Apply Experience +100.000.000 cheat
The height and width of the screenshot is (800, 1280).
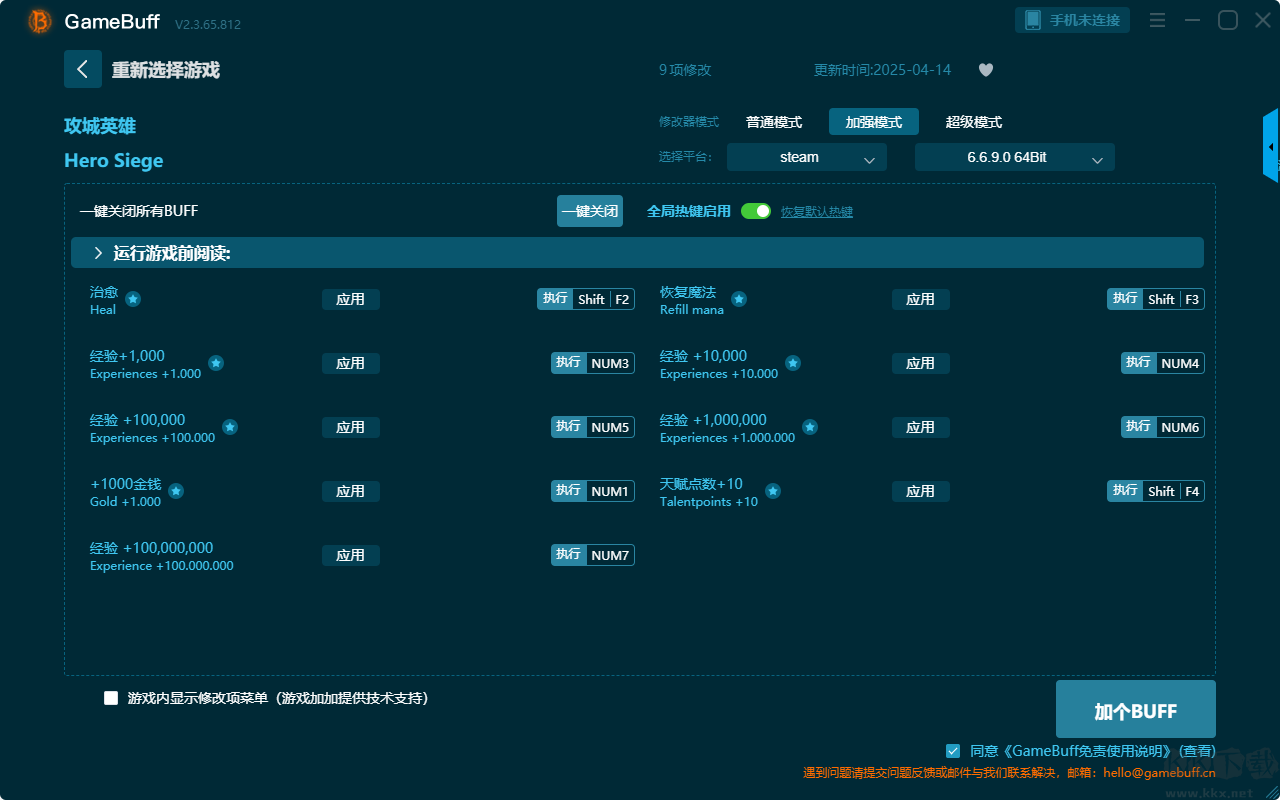pyautogui.click(x=351, y=555)
